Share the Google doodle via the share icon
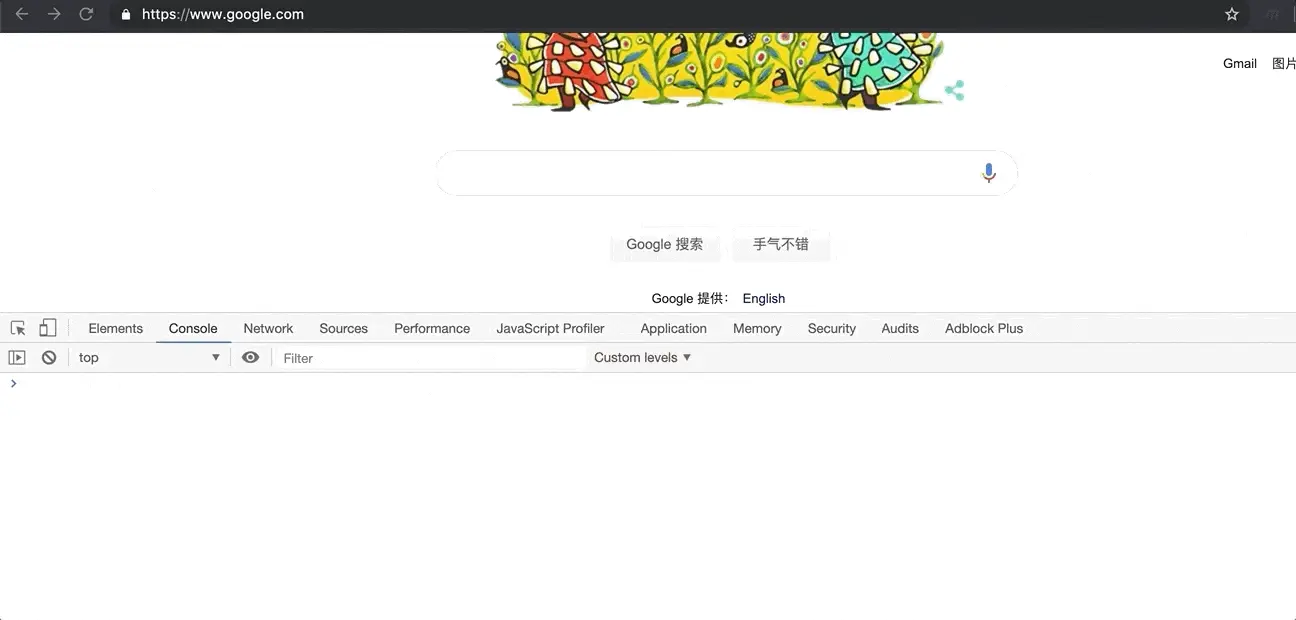Image resolution: width=1296 pixels, height=620 pixels. 954,91
